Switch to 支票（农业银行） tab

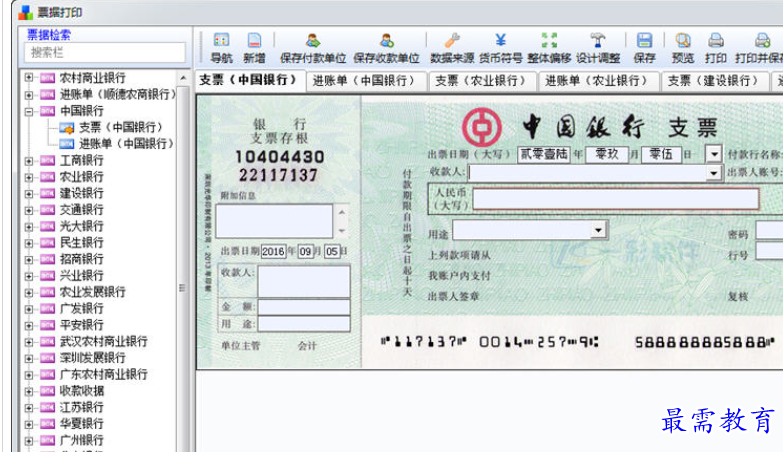point(482,81)
